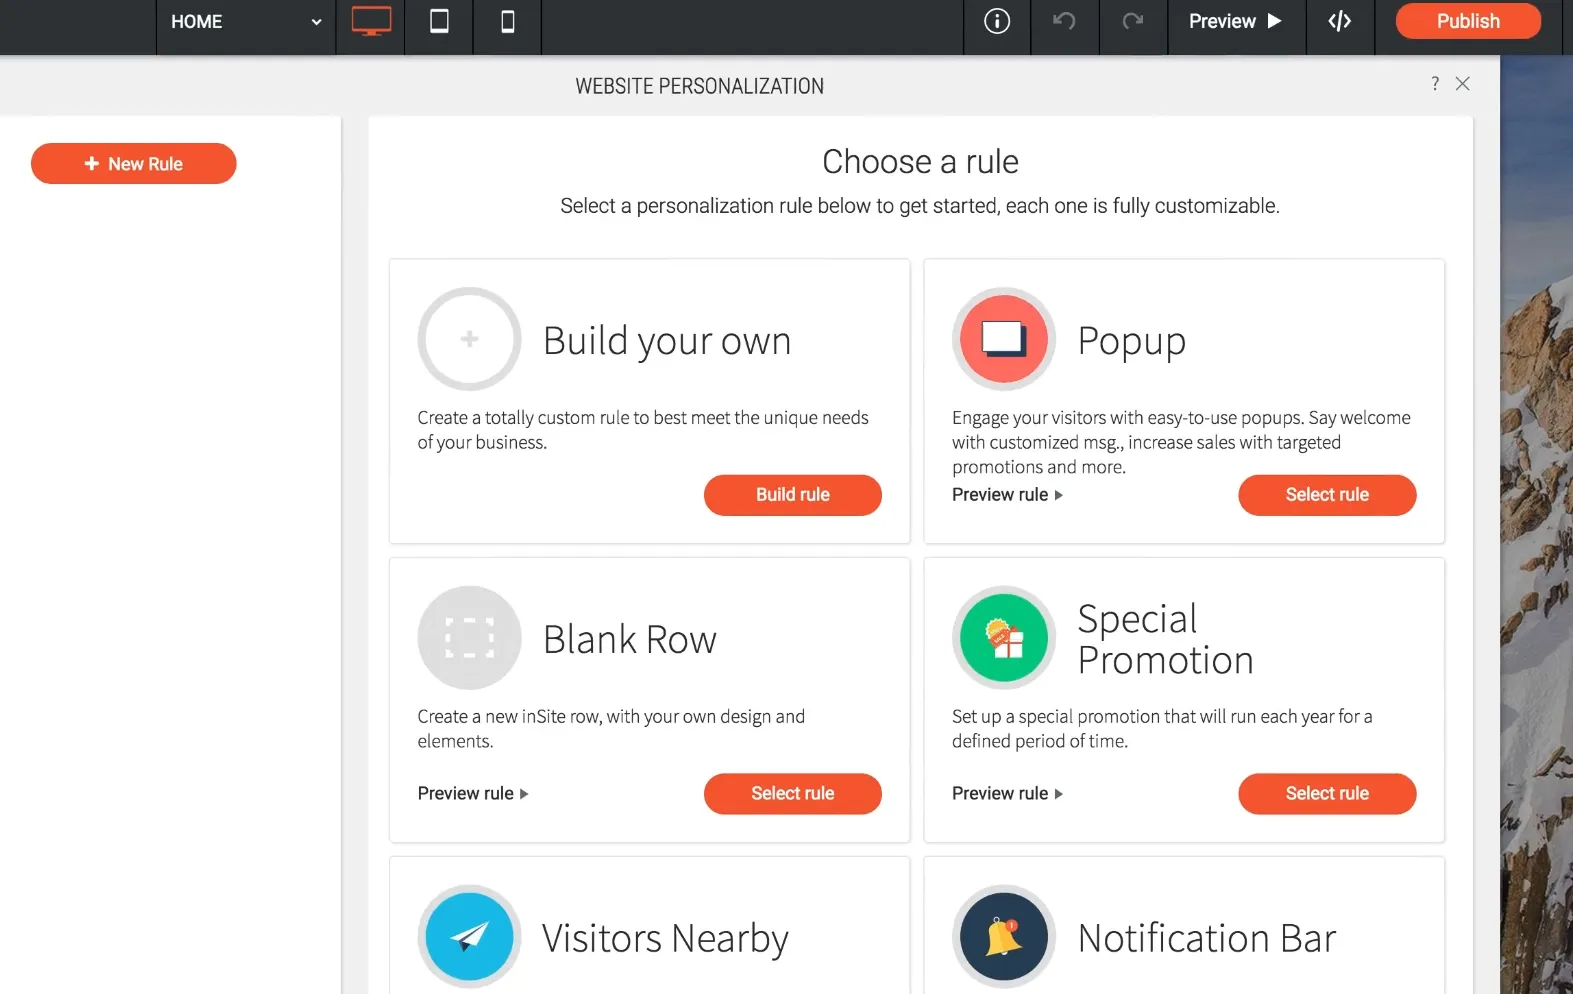Switch to mobile phone view icon
This screenshot has width=1573, height=994.
point(507,21)
